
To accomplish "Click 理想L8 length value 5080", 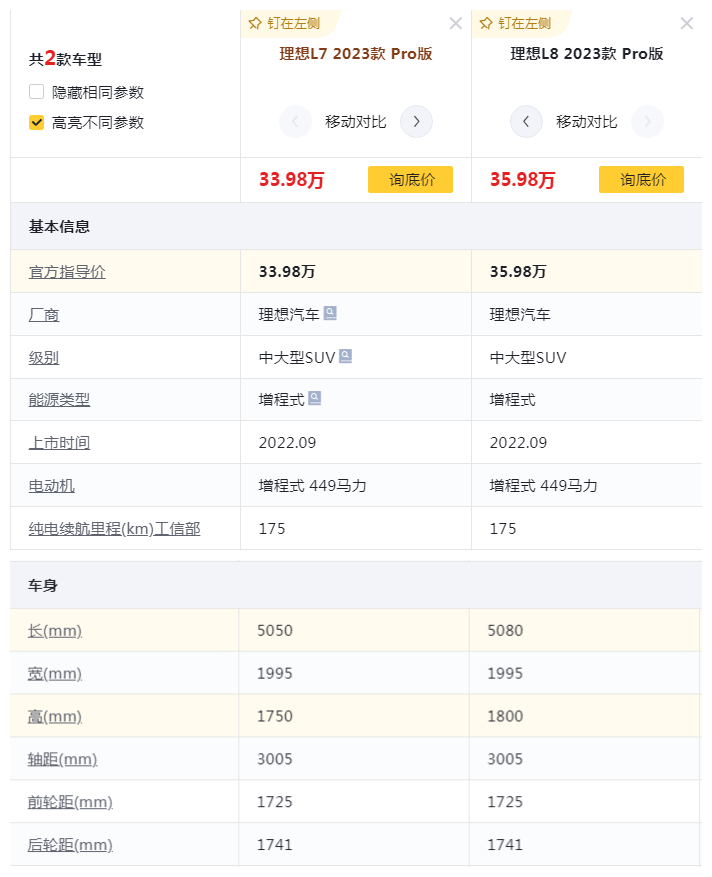I will pyautogui.click(x=505, y=630).
